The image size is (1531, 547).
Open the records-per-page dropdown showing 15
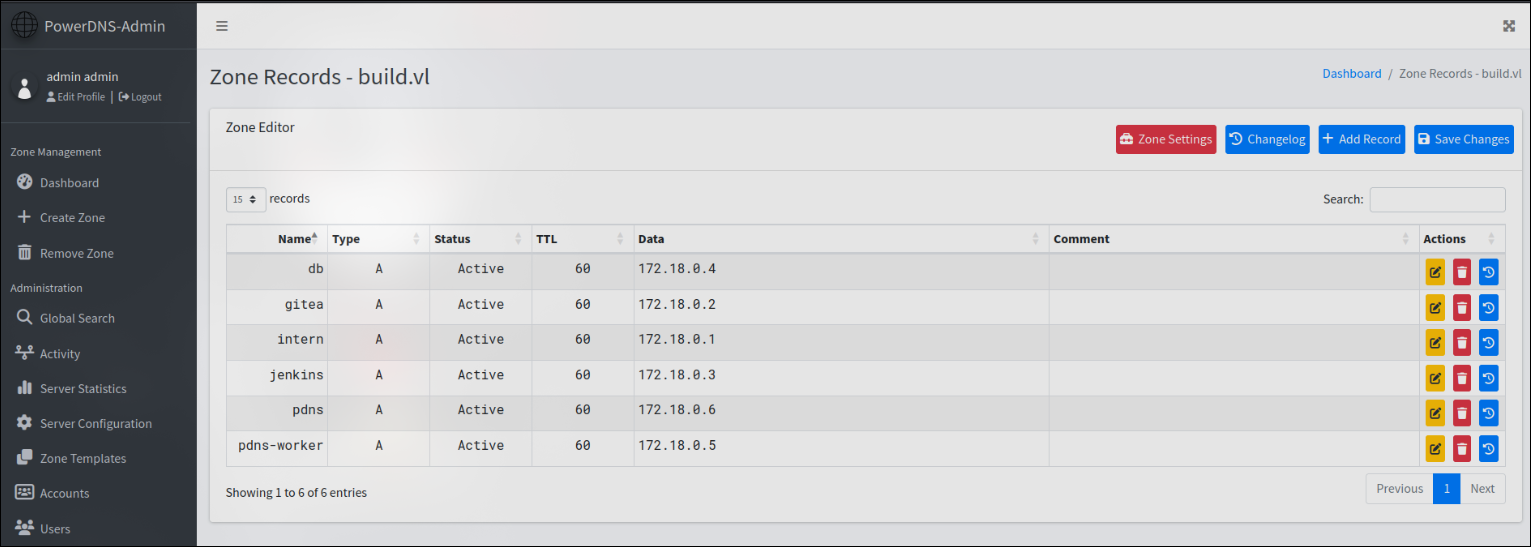[246, 199]
